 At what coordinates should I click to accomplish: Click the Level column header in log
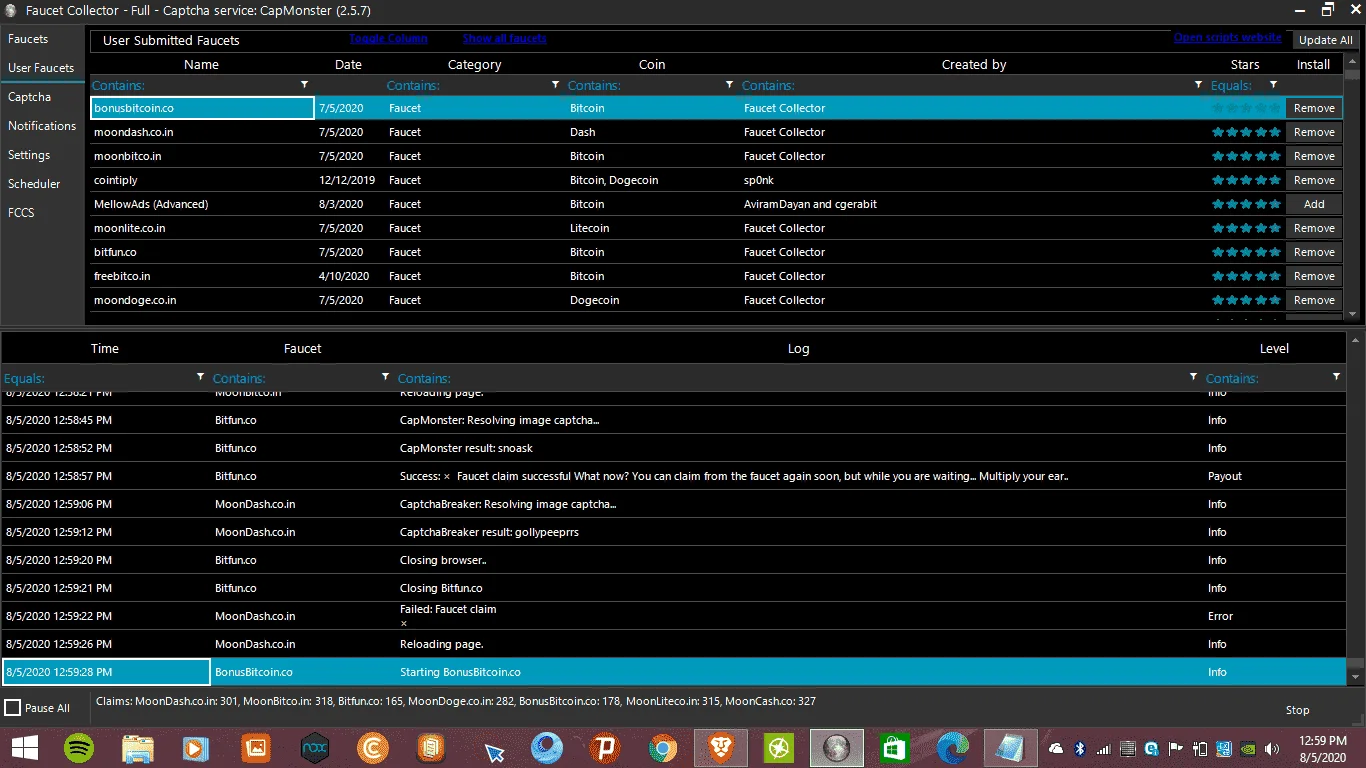click(x=1274, y=349)
